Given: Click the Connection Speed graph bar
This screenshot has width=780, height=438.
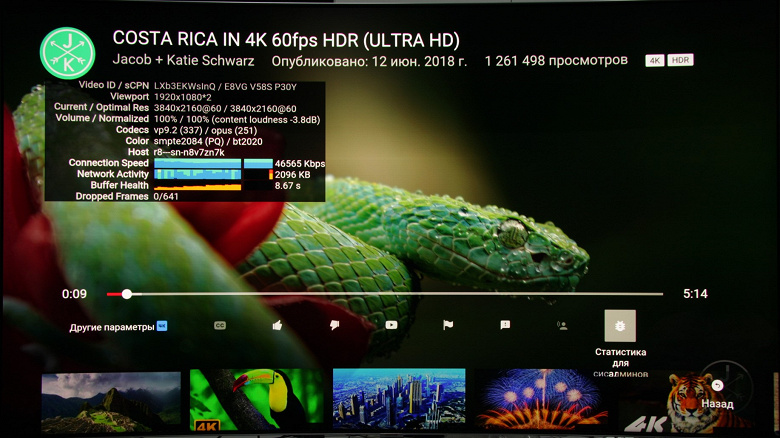Looking at the screenshot, I should pyautogui.click(x=213, y=163).
